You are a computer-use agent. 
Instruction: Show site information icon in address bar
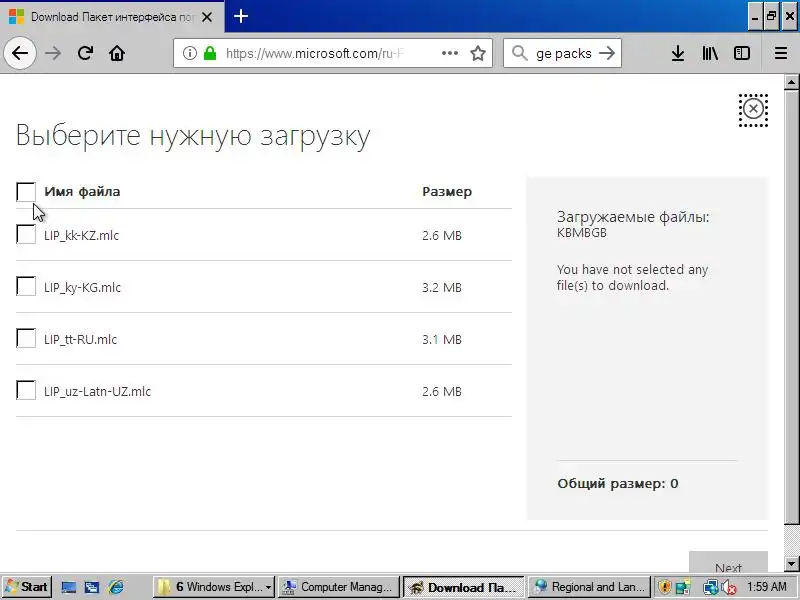tap(190, 53)
